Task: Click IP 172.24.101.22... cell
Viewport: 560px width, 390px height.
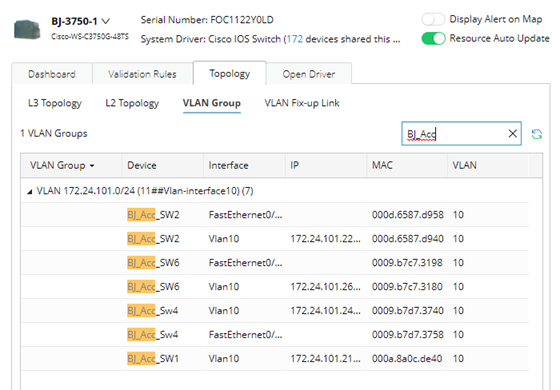Action: (x=325, y=239)
